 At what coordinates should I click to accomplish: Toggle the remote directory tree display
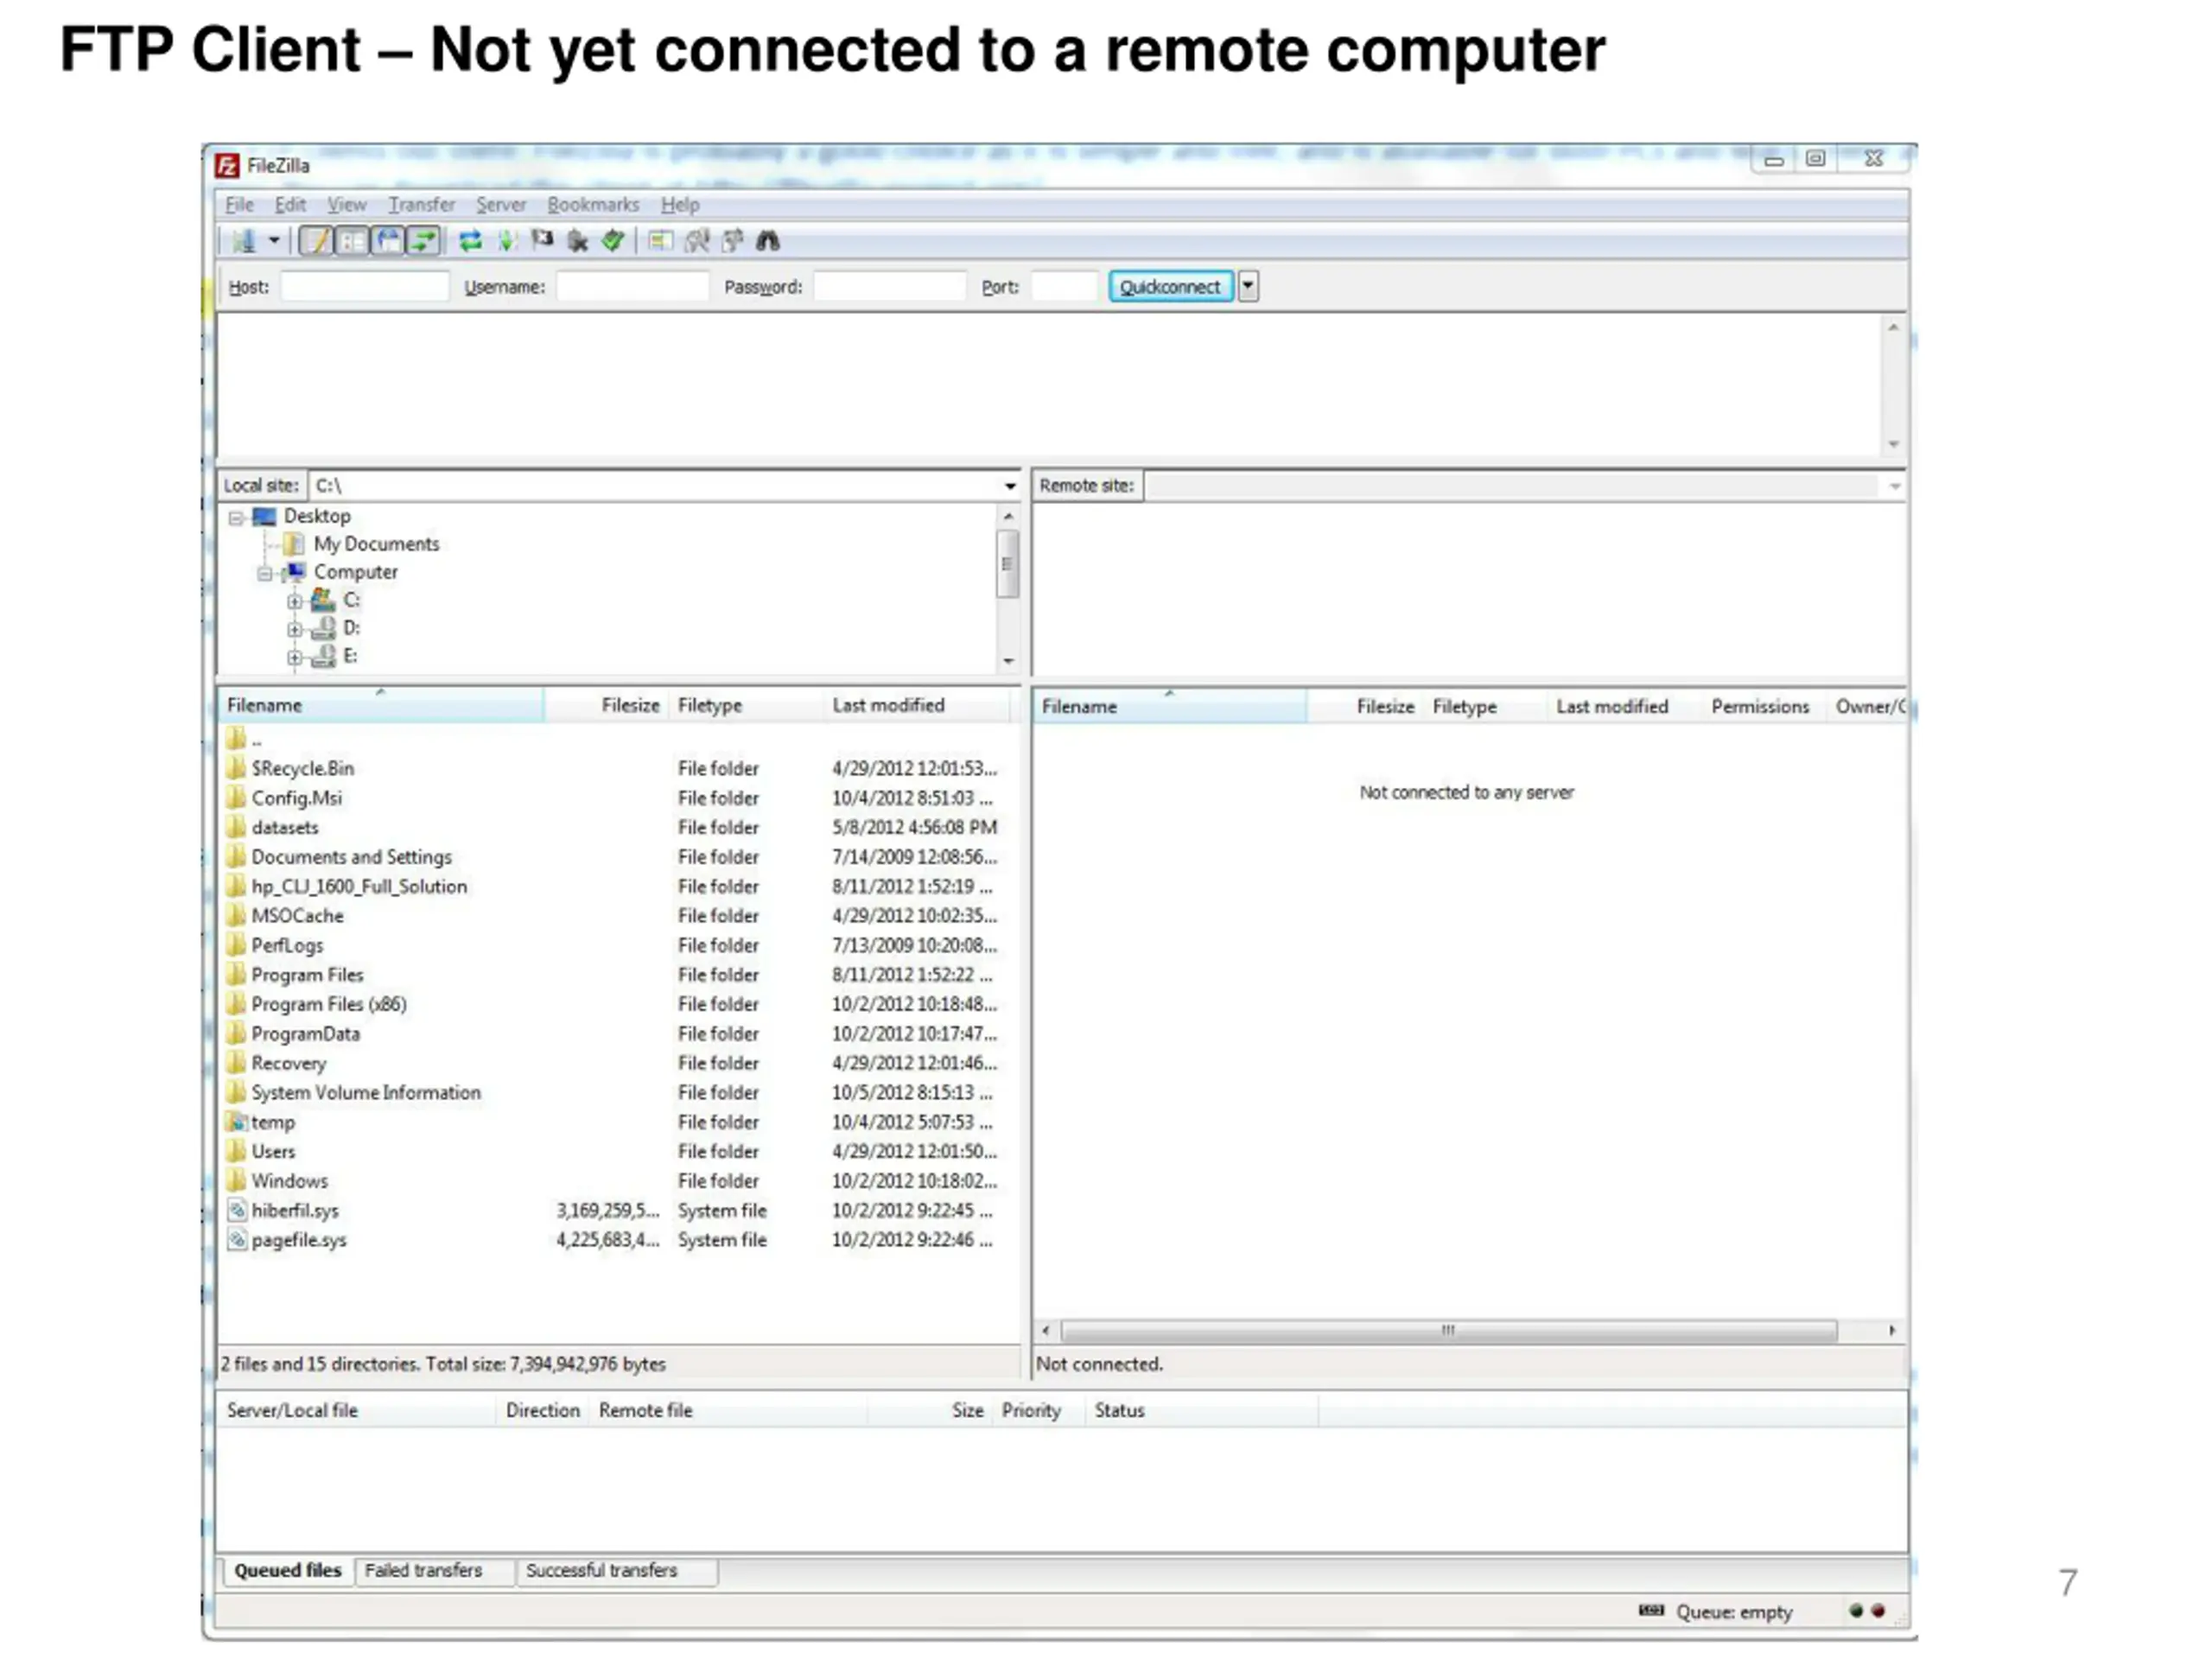pyautogui.click(x=388, y=241)
